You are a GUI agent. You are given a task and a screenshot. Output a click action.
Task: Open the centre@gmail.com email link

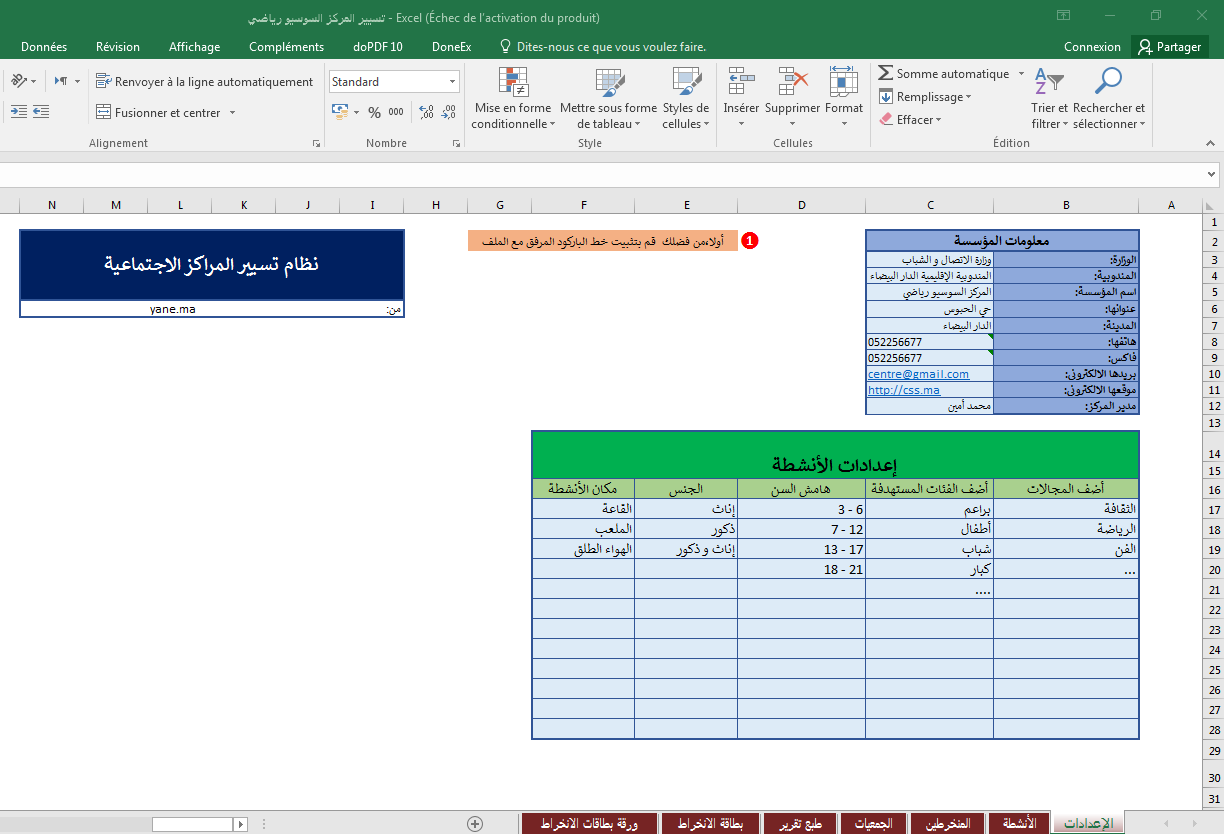click(x=921, y=374)
